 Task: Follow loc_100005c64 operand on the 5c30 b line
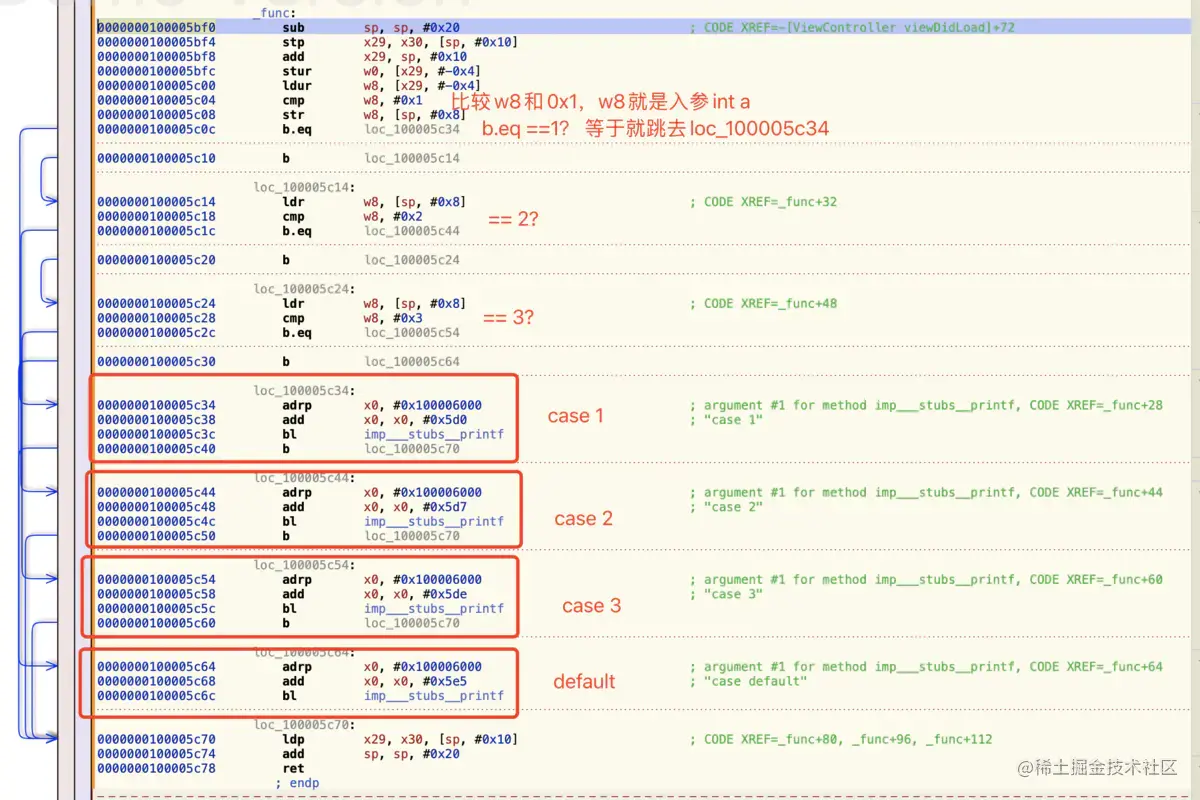tap(412, 361)
